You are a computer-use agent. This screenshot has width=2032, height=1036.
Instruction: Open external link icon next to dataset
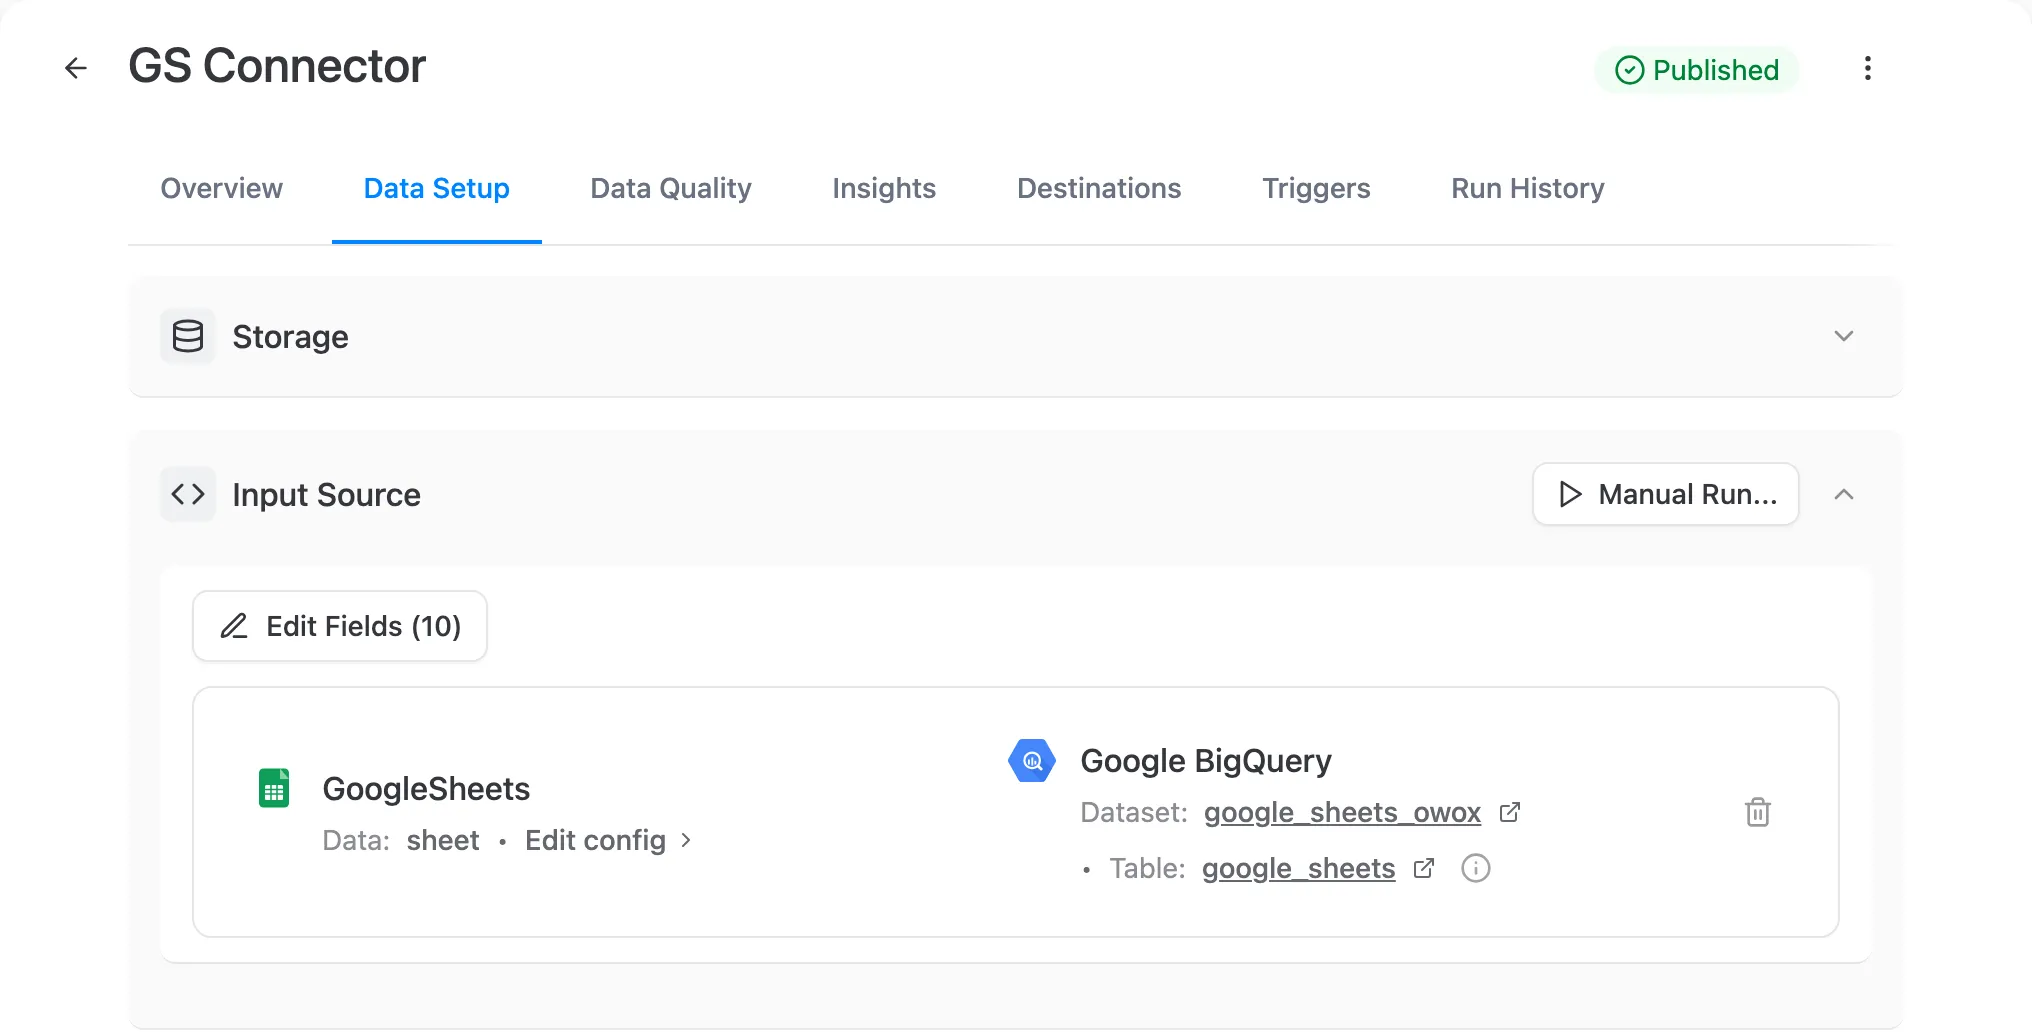click(x=1510, y=812)
